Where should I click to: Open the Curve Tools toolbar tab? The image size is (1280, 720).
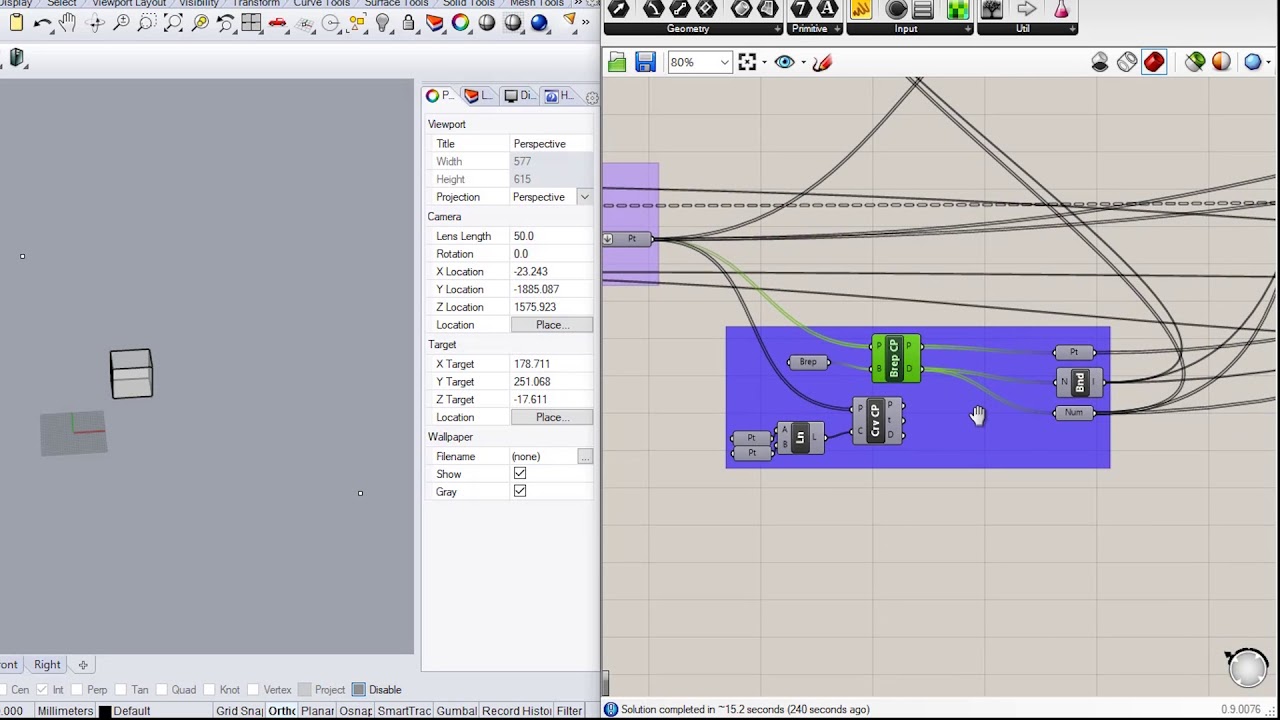tap(321, 3)
